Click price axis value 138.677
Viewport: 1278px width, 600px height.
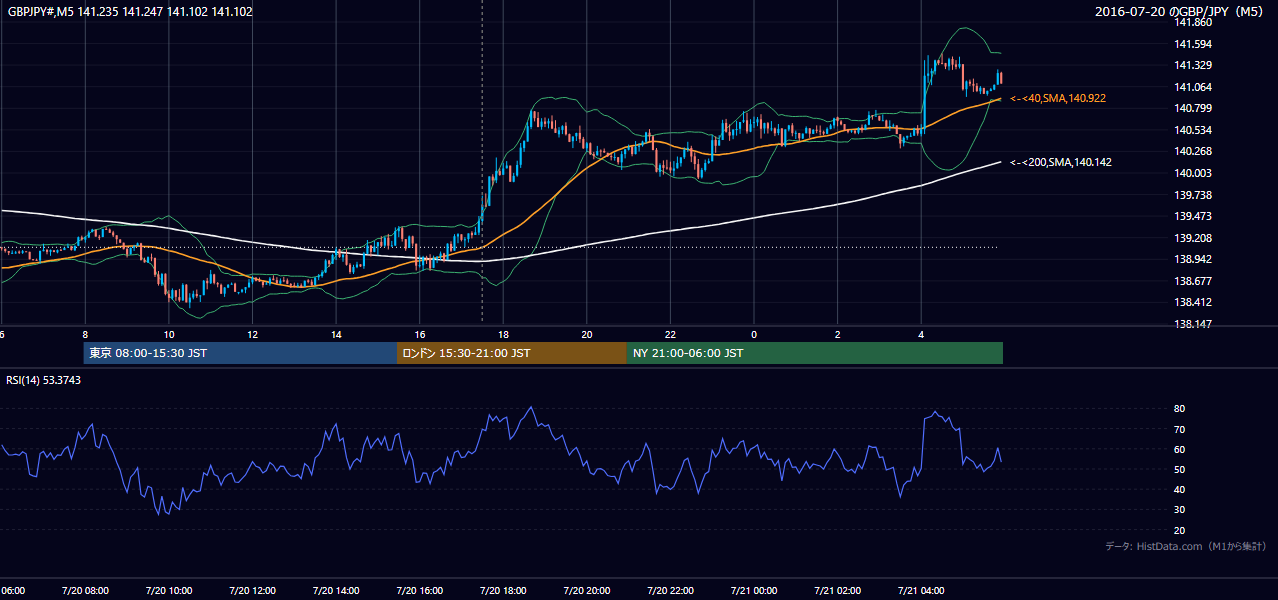[1194, 281]
